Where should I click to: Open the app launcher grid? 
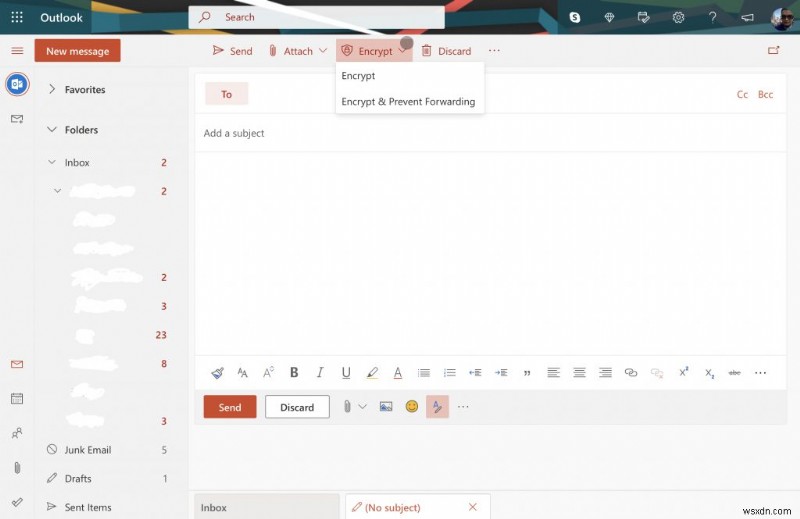tap(17, 17)
